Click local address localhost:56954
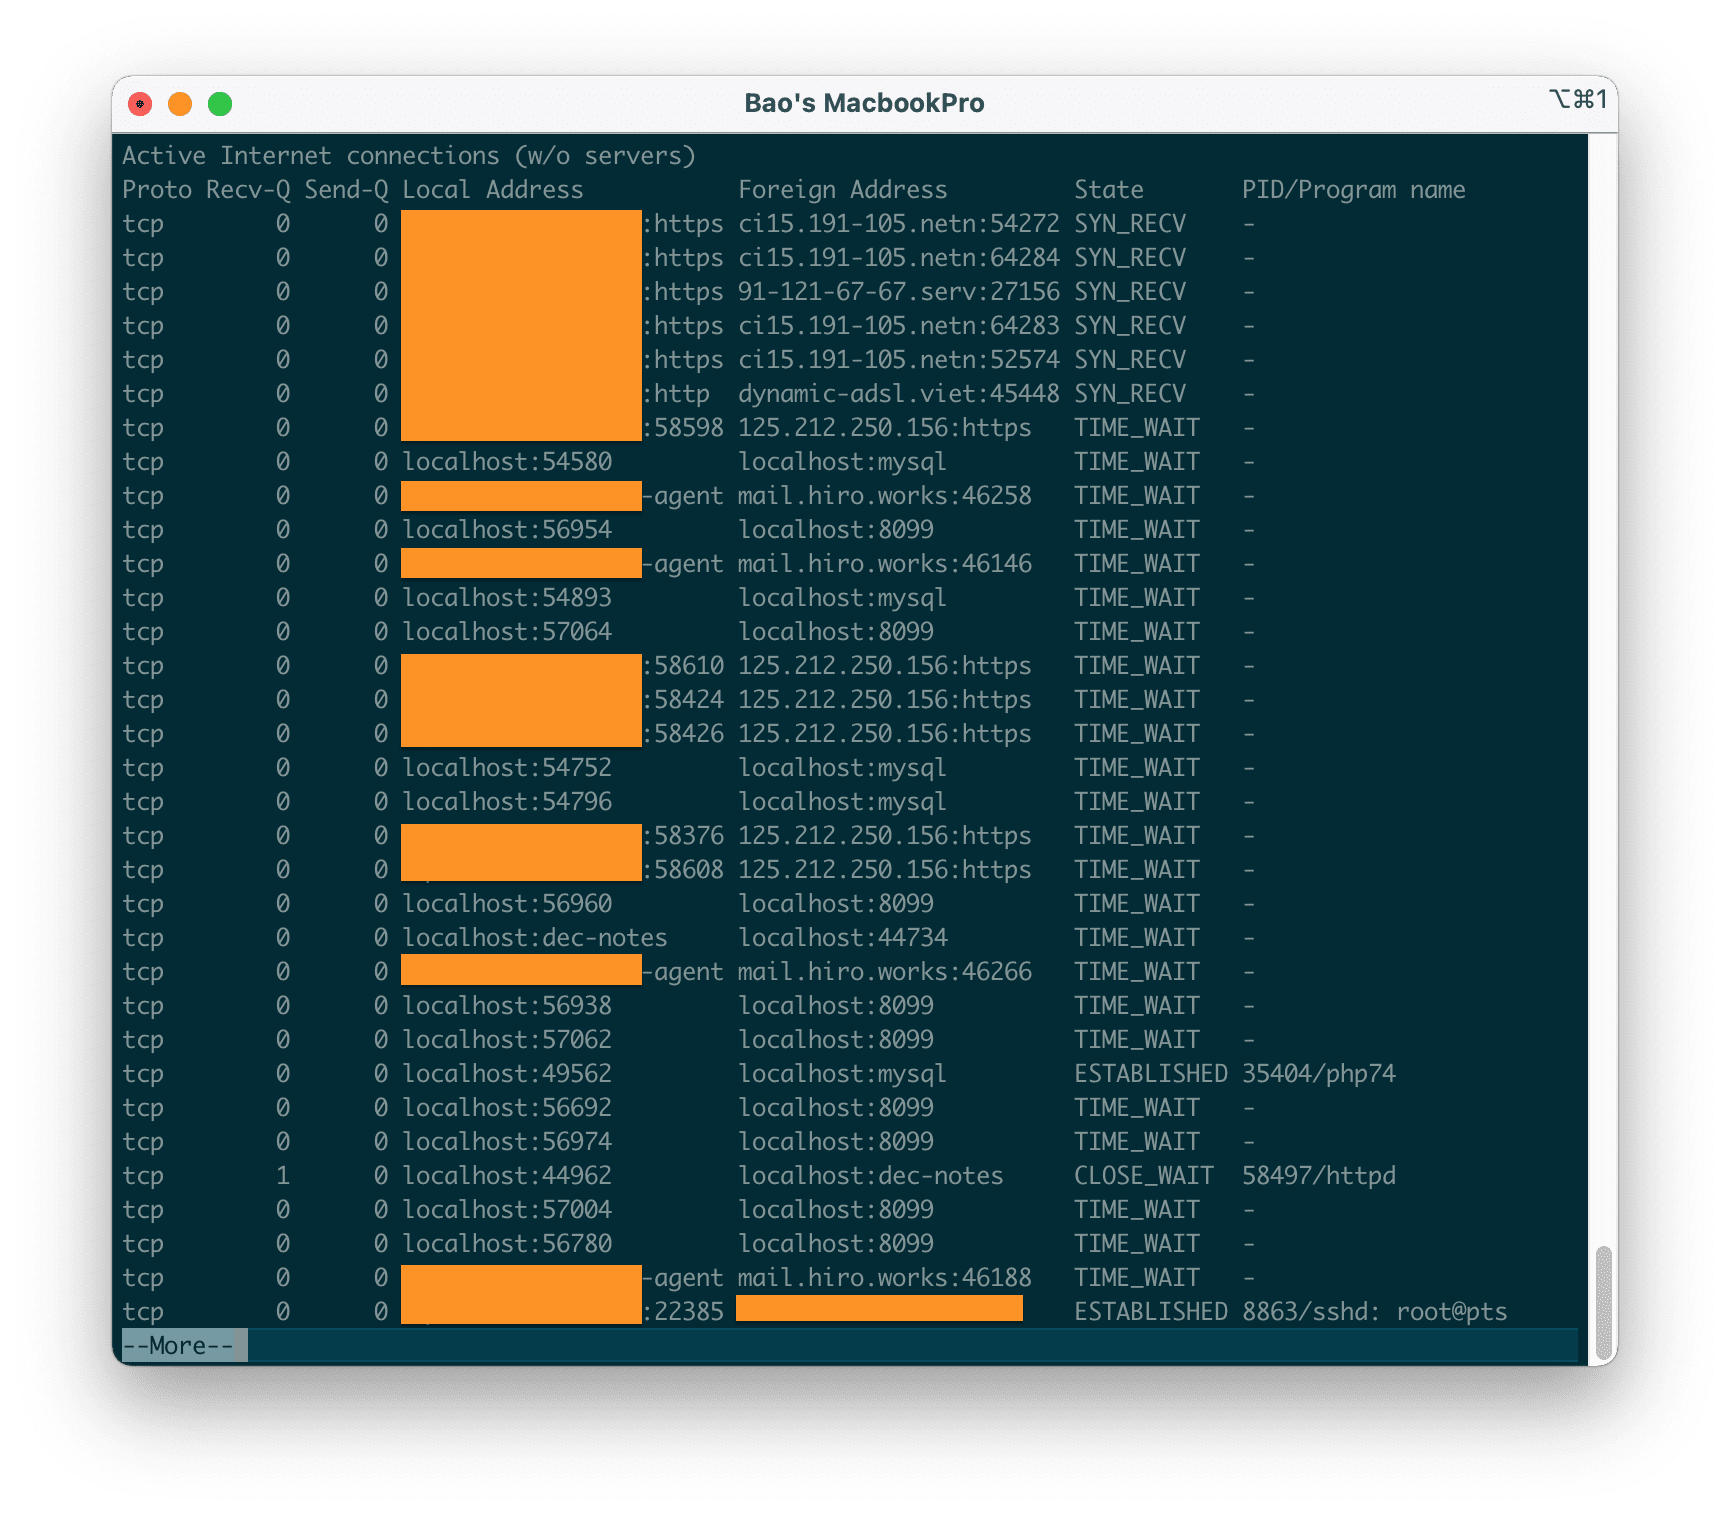 (507, 530)
